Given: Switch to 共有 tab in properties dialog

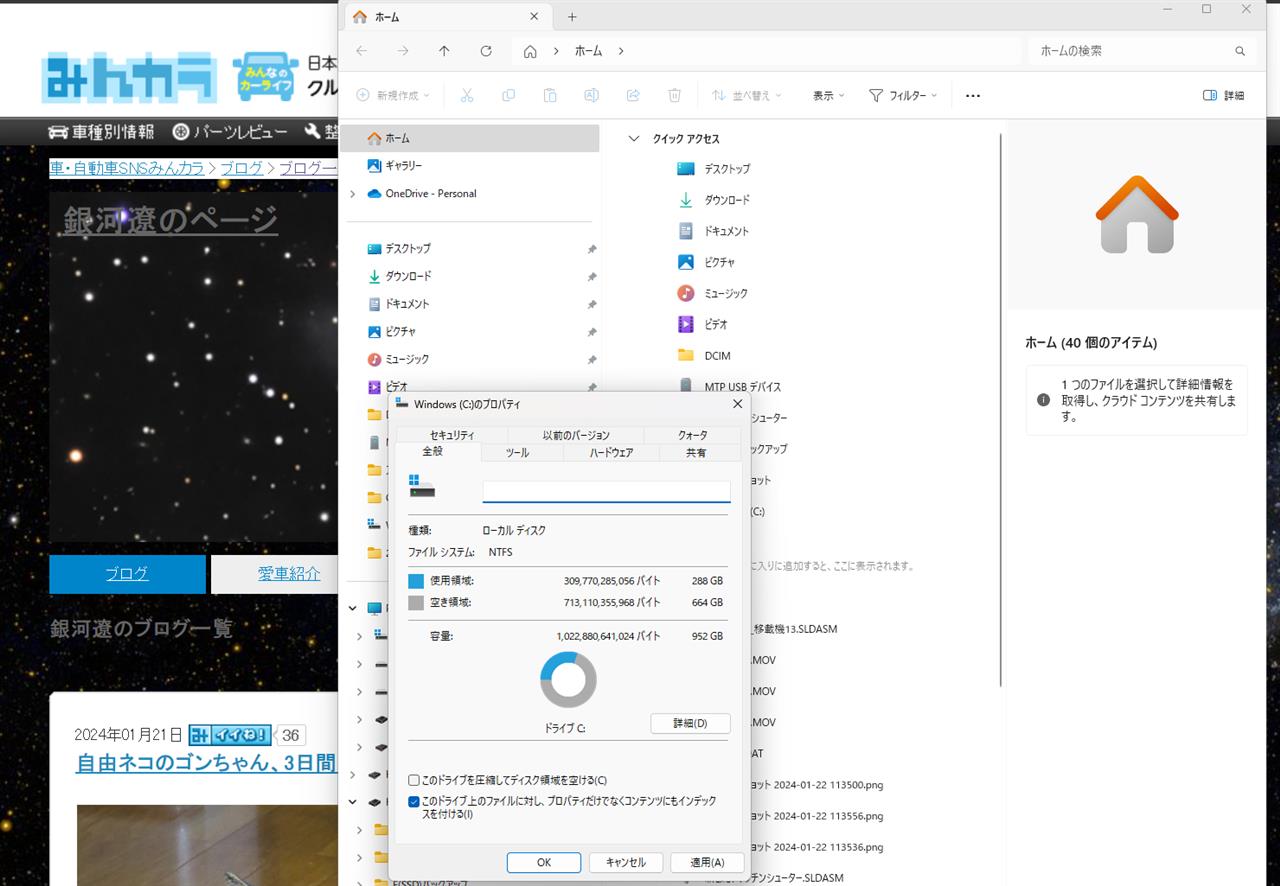Looking at the screenshot, I should click(696, 453).
